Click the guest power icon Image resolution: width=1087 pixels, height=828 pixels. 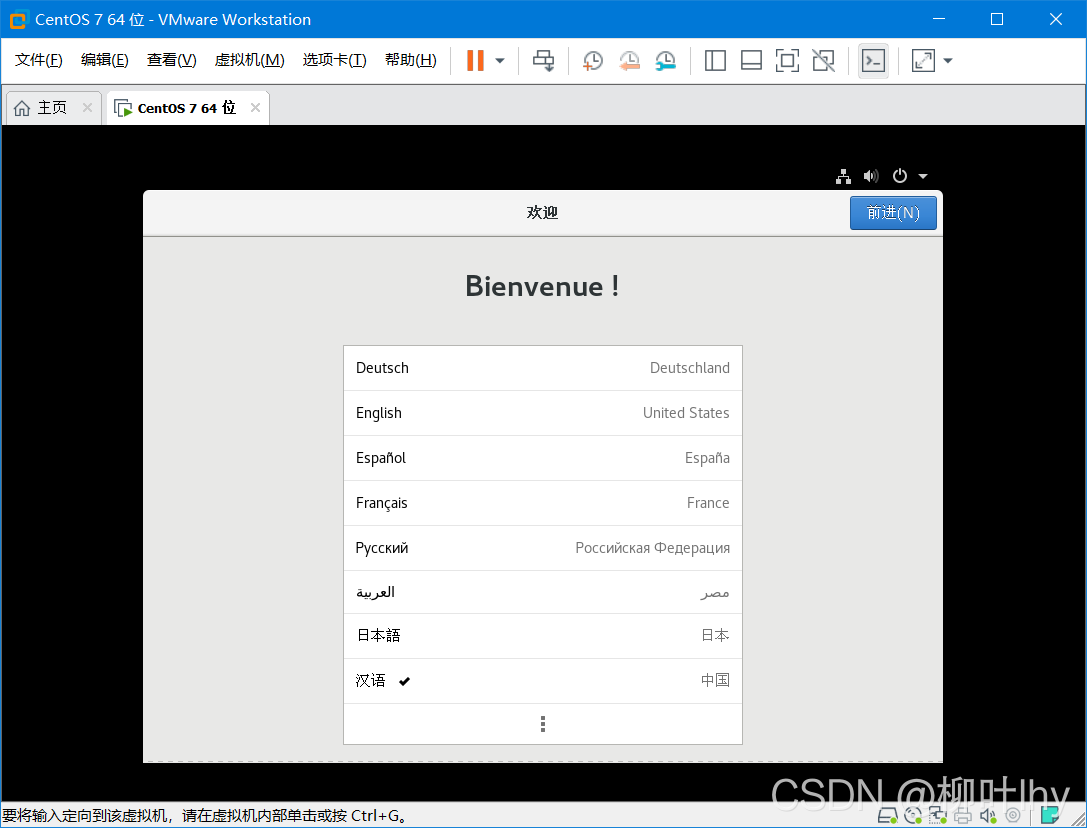coord(900,176)
